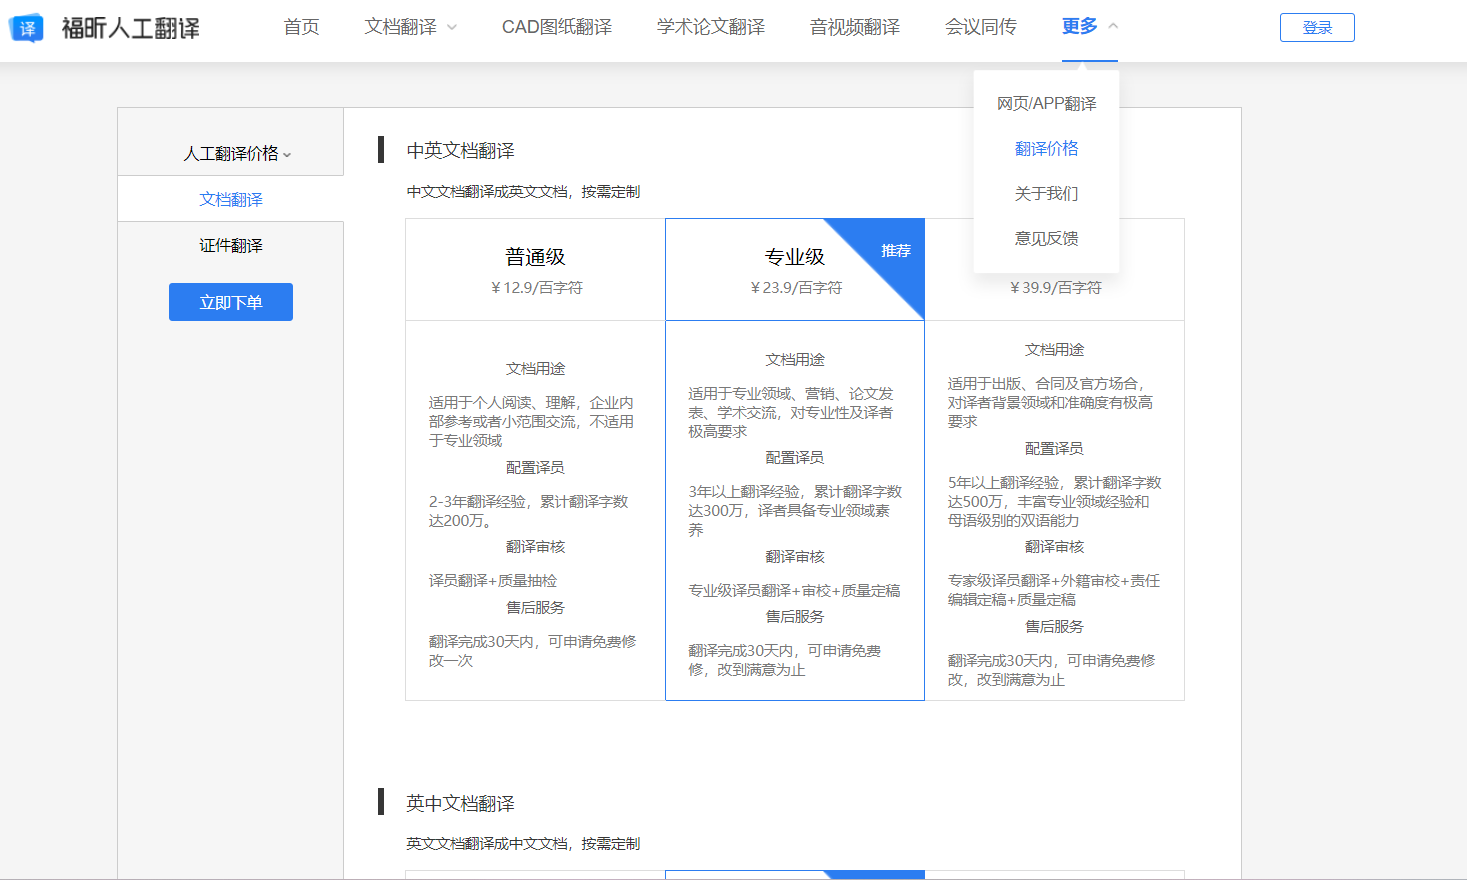The width and height of the screenshot is (1467, 880).
Task: Click 3年以上翻译经验 translator description
Action: coord(795,511)
